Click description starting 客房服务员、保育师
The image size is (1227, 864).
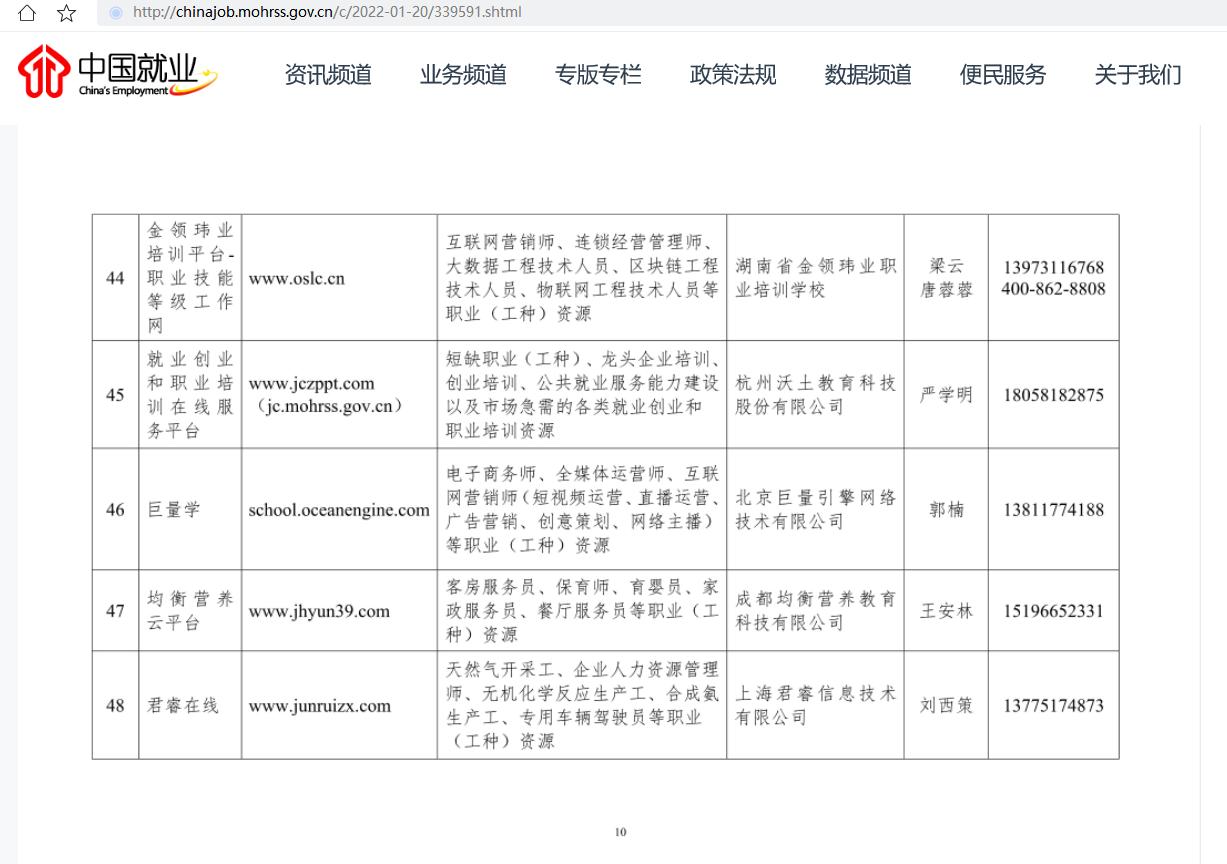coord(582,611)
